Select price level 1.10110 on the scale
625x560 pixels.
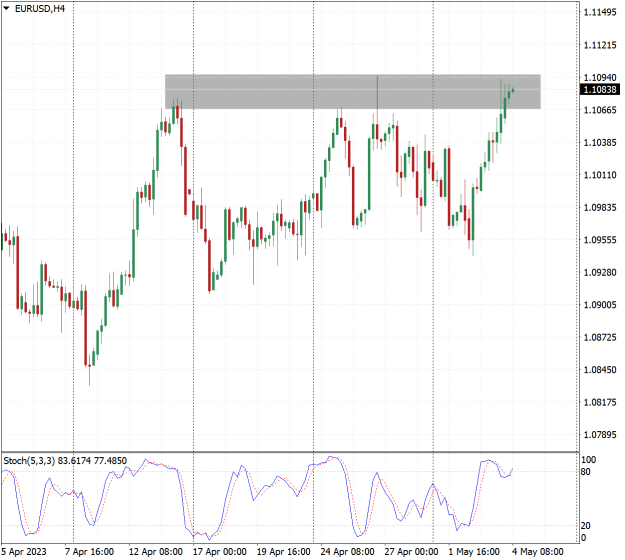600,175
